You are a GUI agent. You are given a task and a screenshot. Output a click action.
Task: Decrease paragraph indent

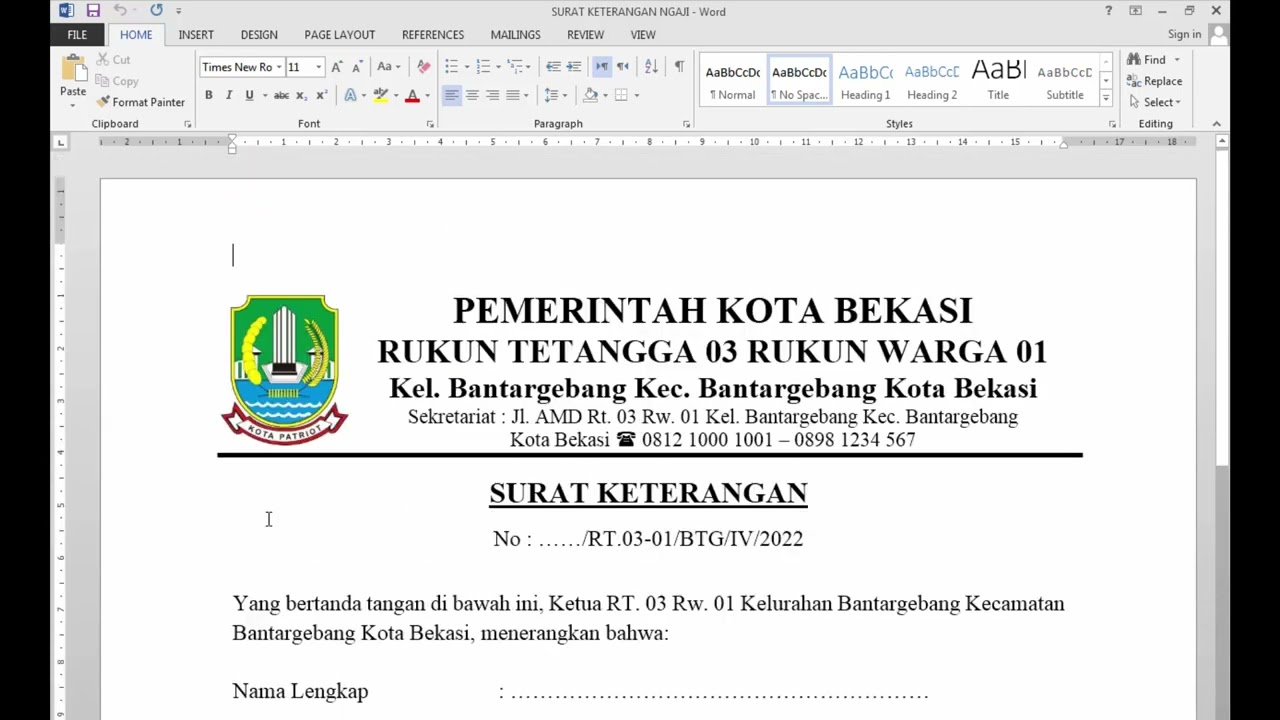[x=553, y=67]
